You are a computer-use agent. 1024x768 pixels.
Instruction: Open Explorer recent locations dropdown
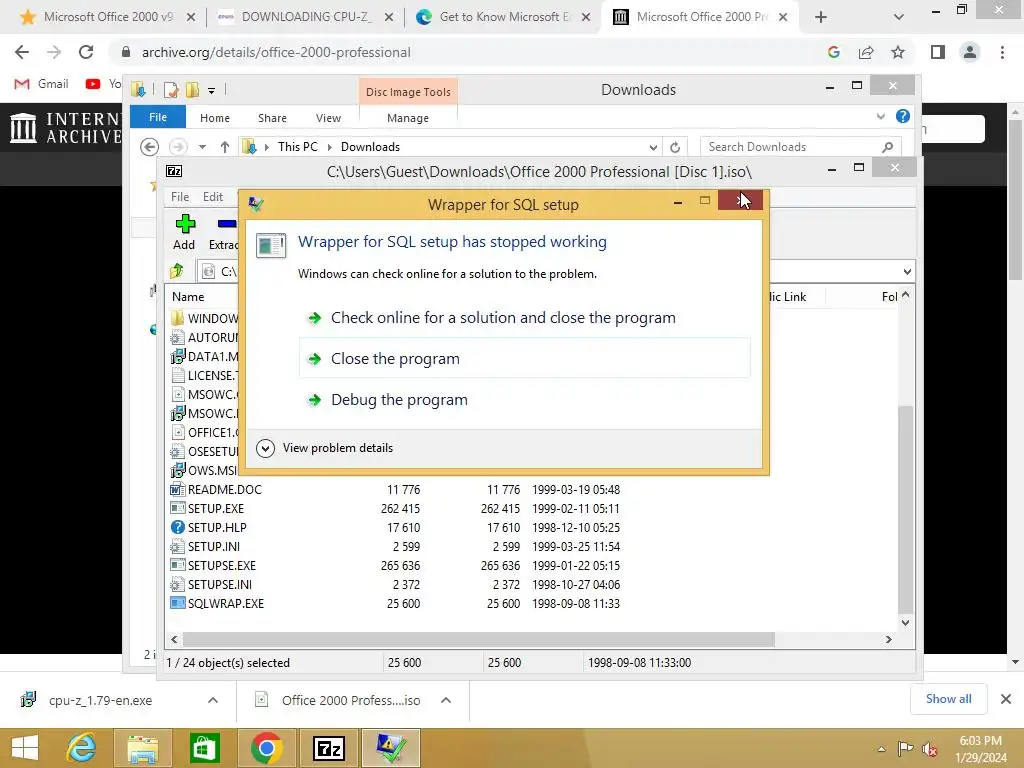202,147
